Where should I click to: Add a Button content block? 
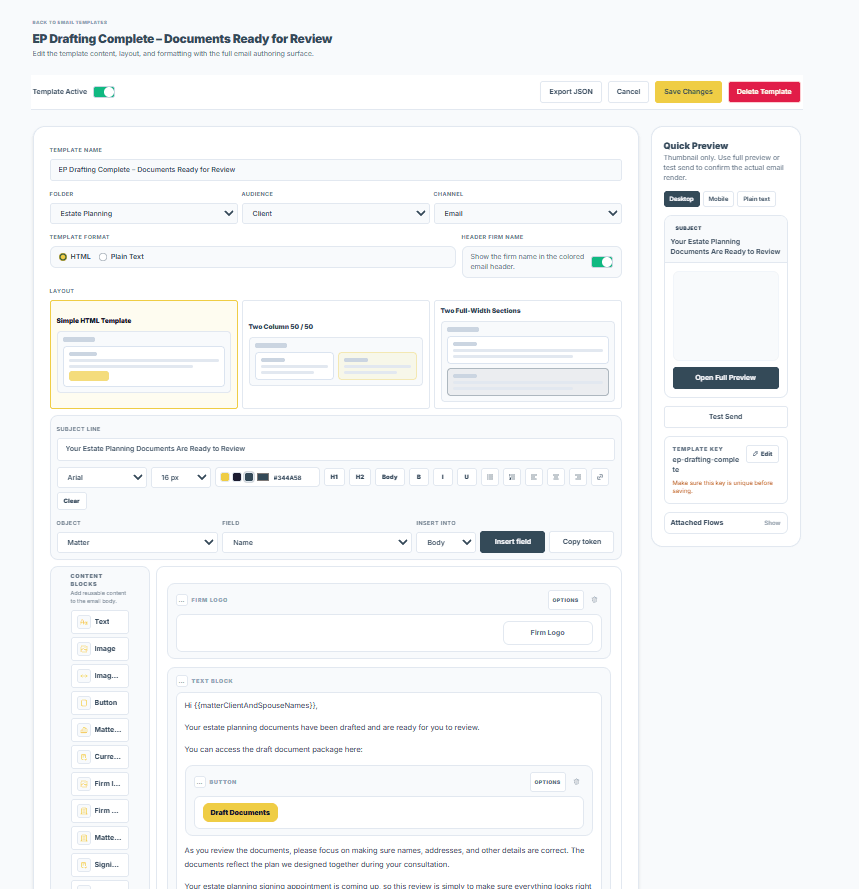click(x=100, y=703)
